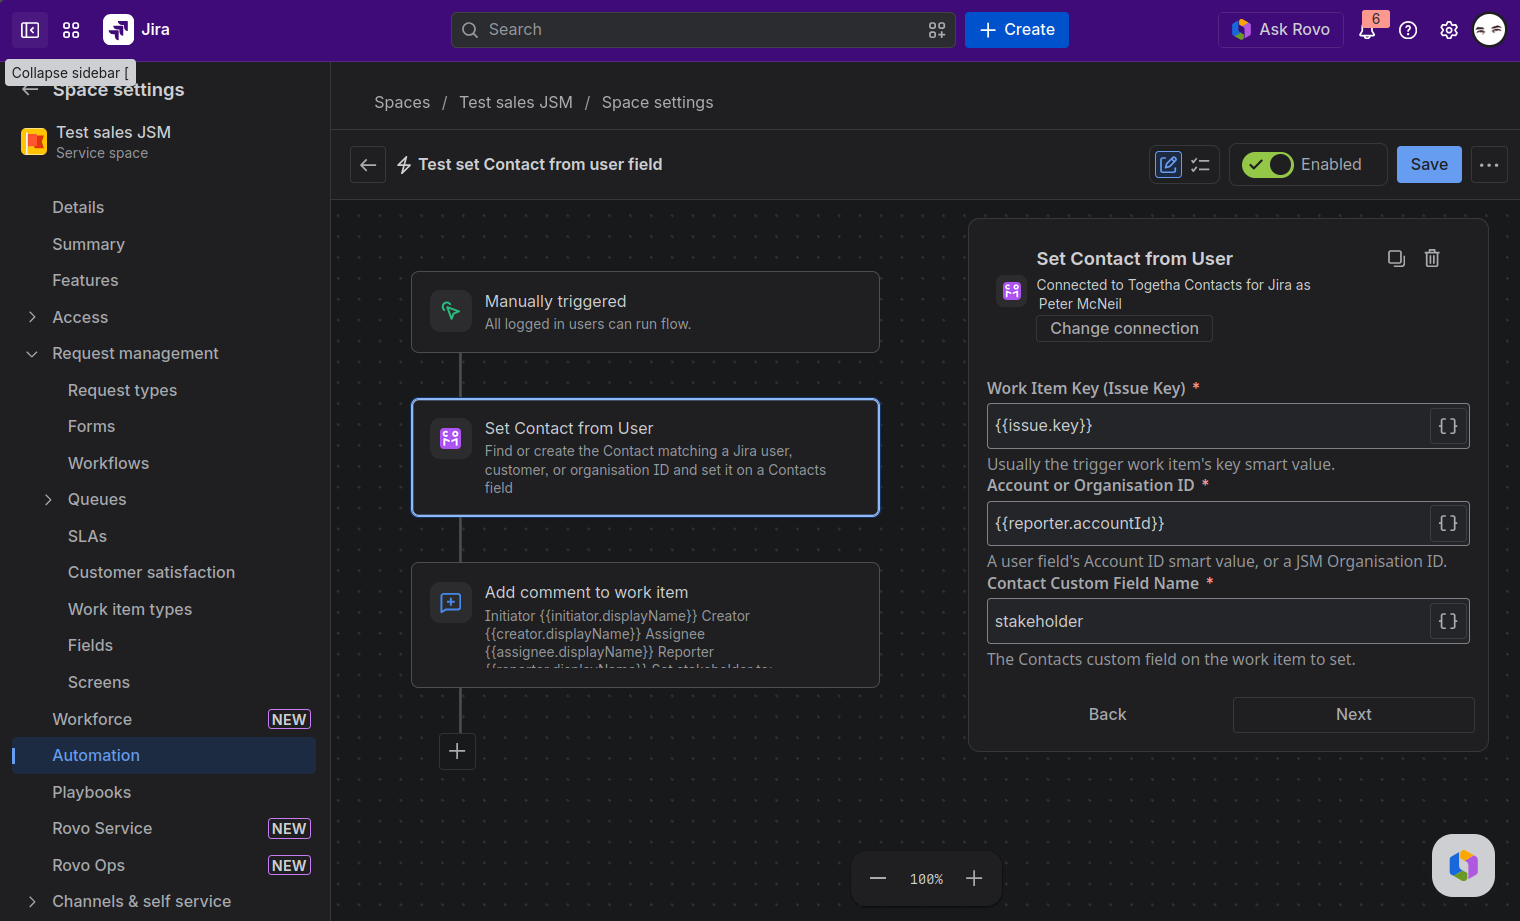Open the Features settings page
1520x921 pixels.
85,281
